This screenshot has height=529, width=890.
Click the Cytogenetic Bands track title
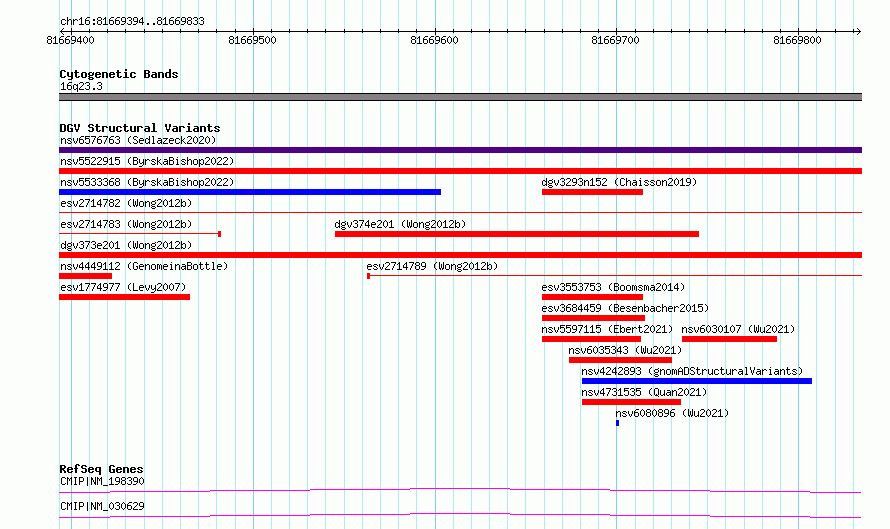pos(119,74)
